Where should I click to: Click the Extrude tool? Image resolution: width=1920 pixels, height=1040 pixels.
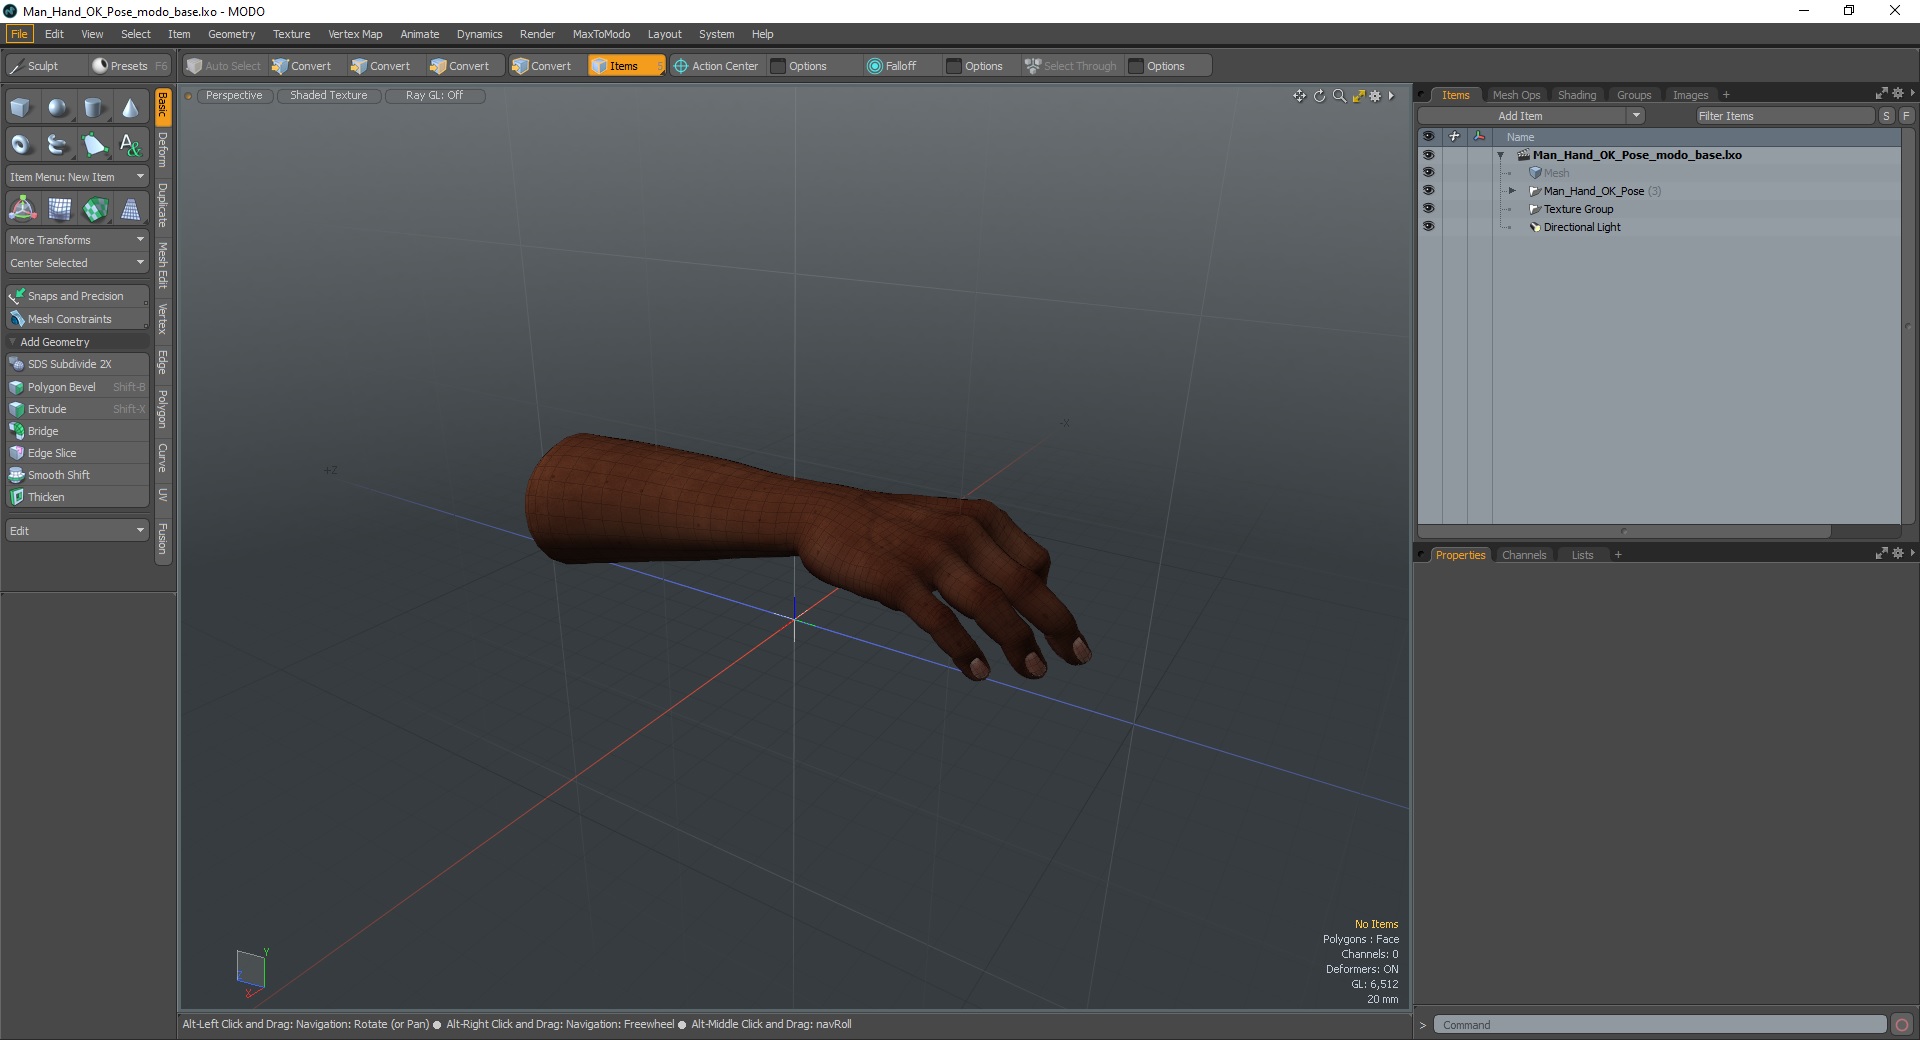[x=77, y=409]
